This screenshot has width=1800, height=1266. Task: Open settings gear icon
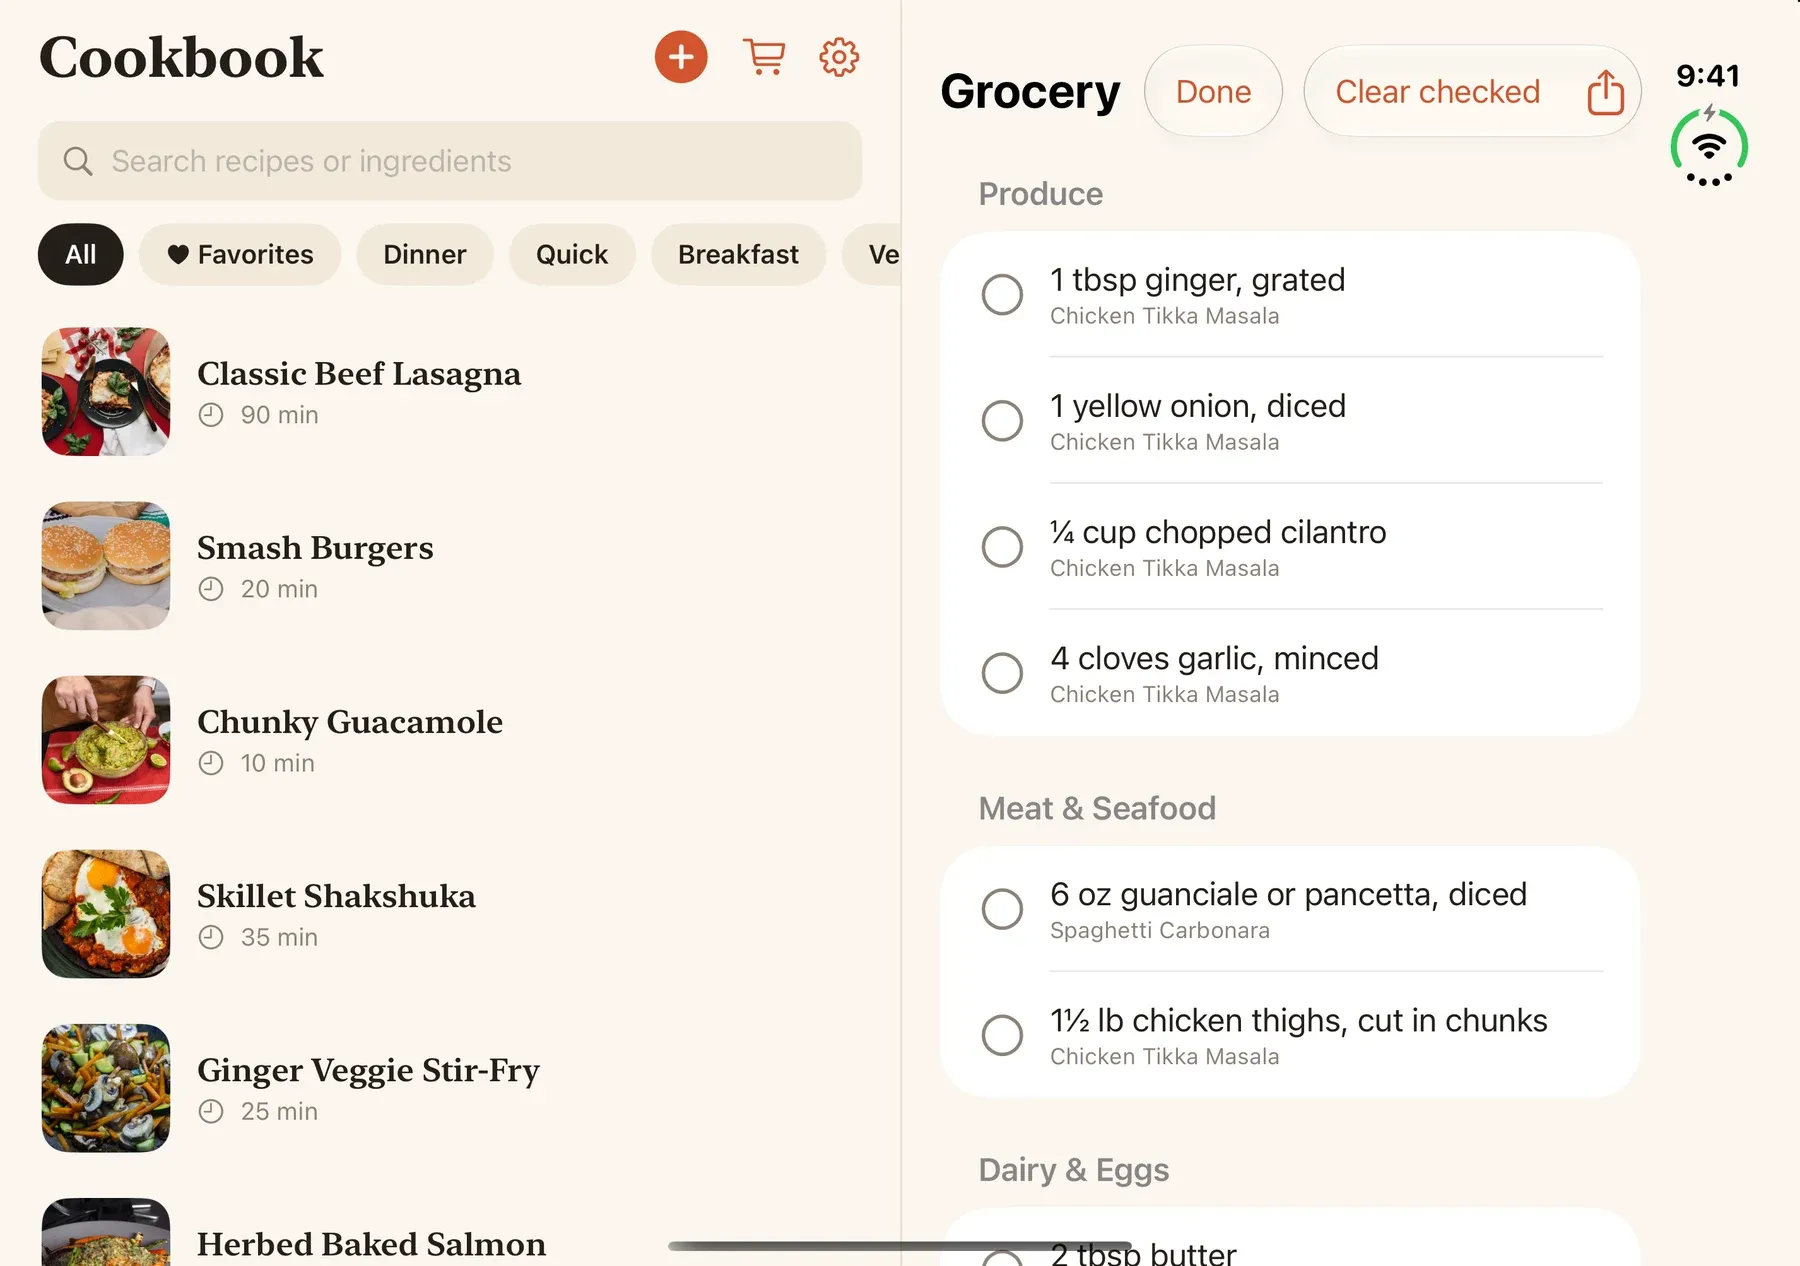839,57
